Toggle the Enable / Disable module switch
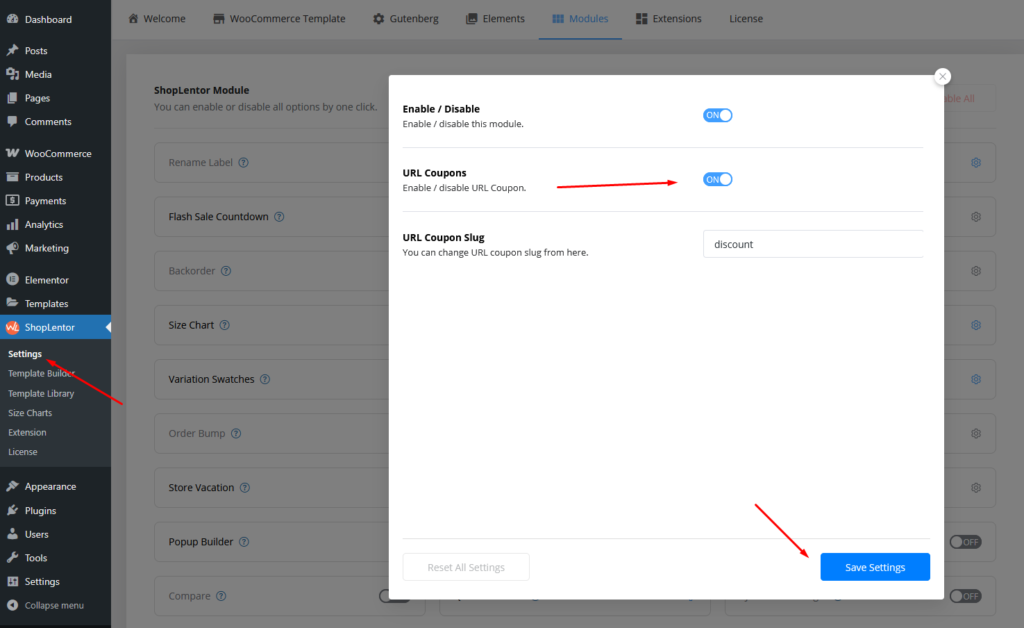Screen dimensions: 1024x628 click(717, 115)
